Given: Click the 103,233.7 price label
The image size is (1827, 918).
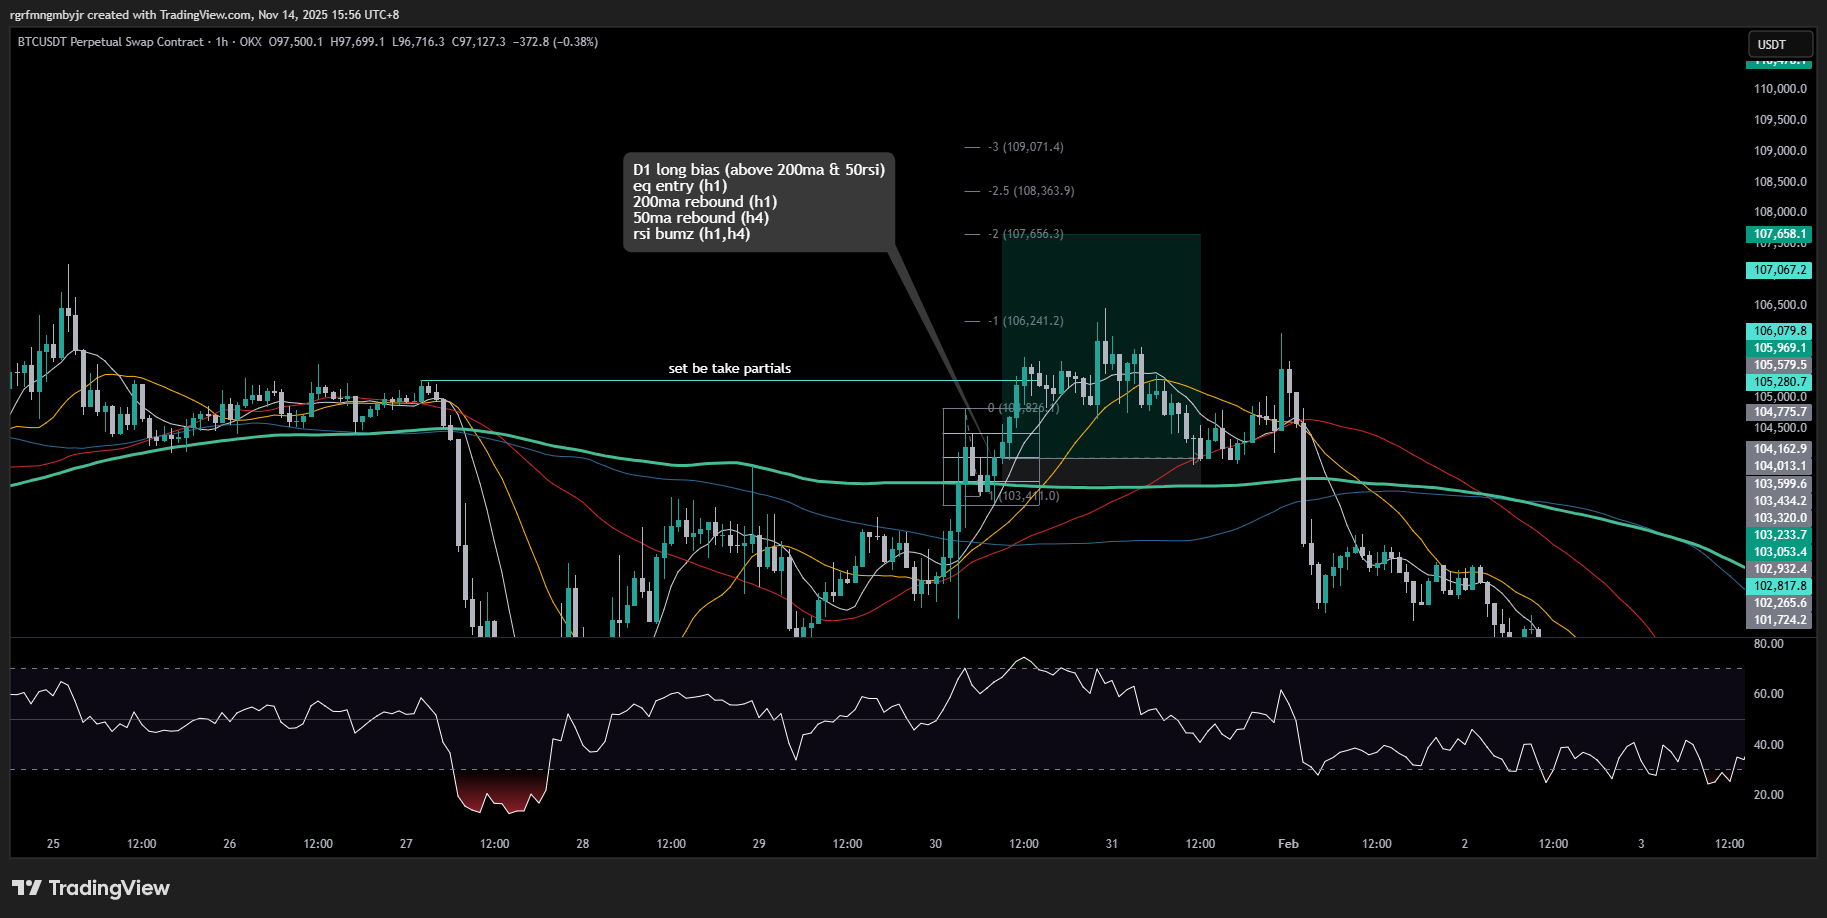Looking at the screenshot, I should coord(1779,535).
